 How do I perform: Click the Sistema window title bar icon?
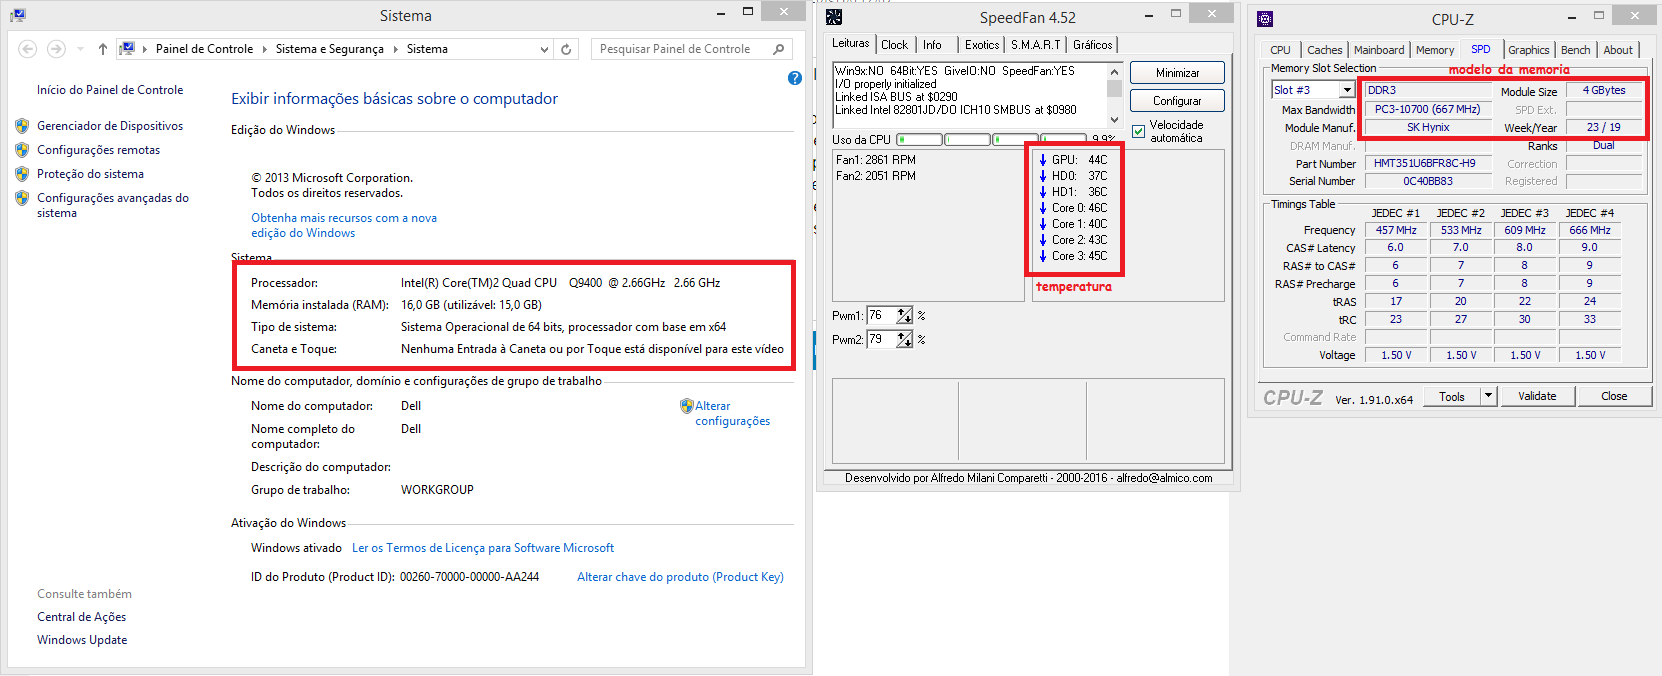click(x=17, y=15)
